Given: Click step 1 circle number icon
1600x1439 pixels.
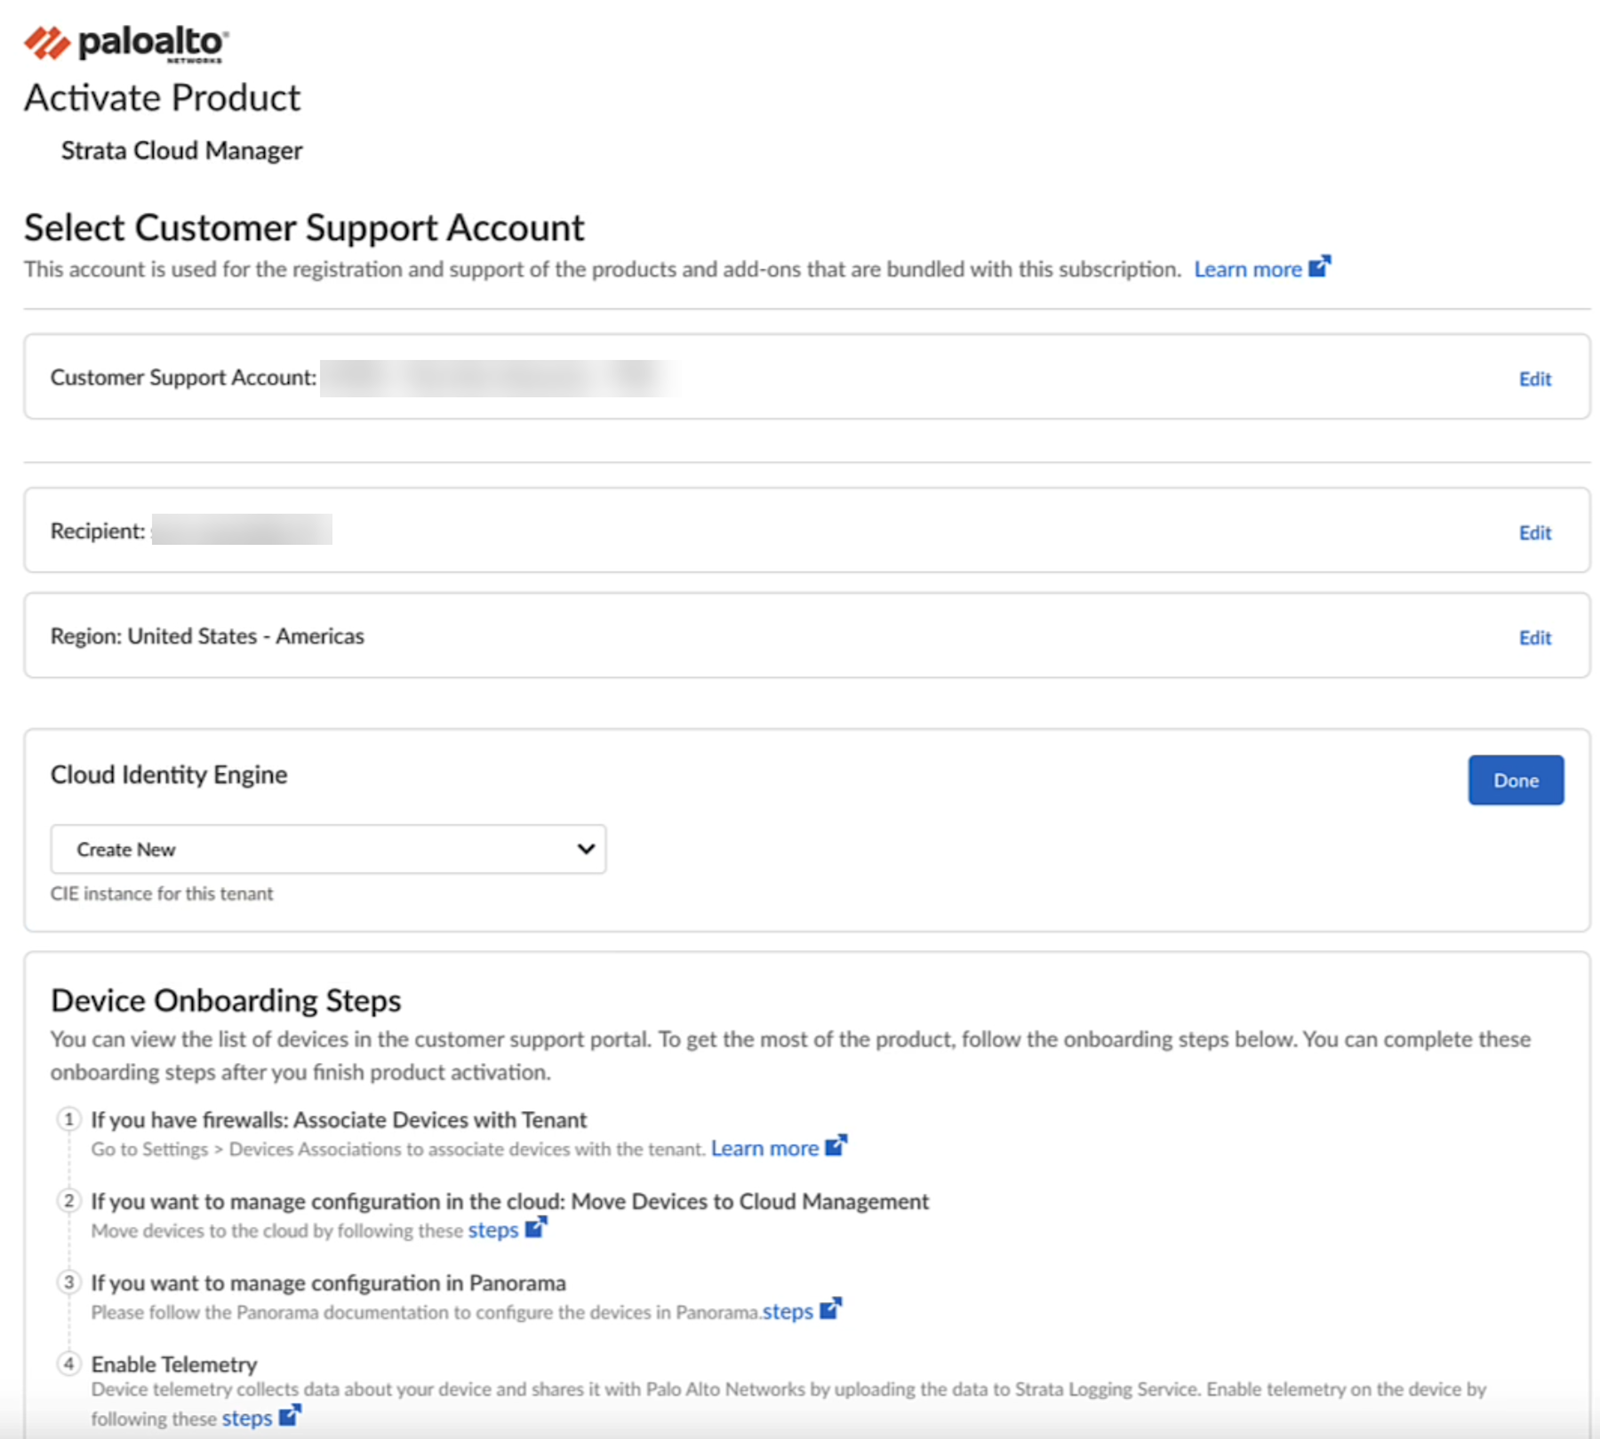Looking at the screenshot, I should [69, 1119].
